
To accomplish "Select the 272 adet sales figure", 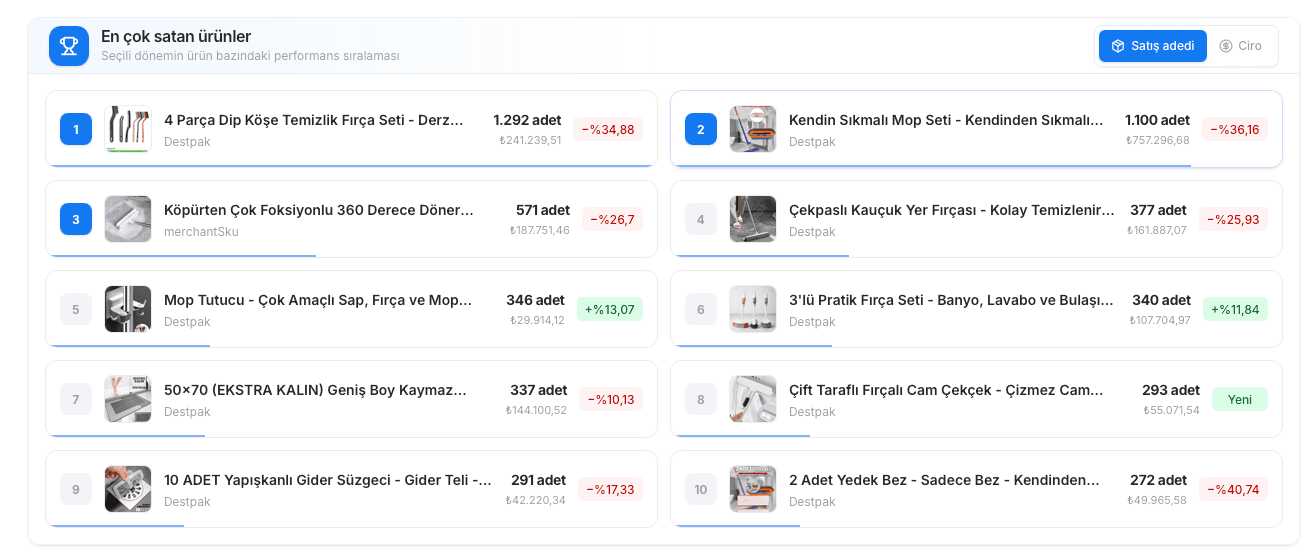I will 1158,480.
